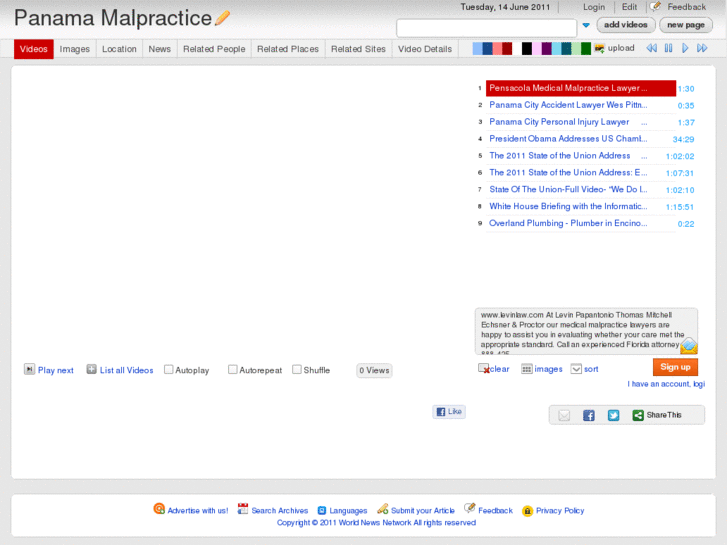Viewport: 727px width, 545px height.
Task: Select the black color swatch
Action: (527, 48)
